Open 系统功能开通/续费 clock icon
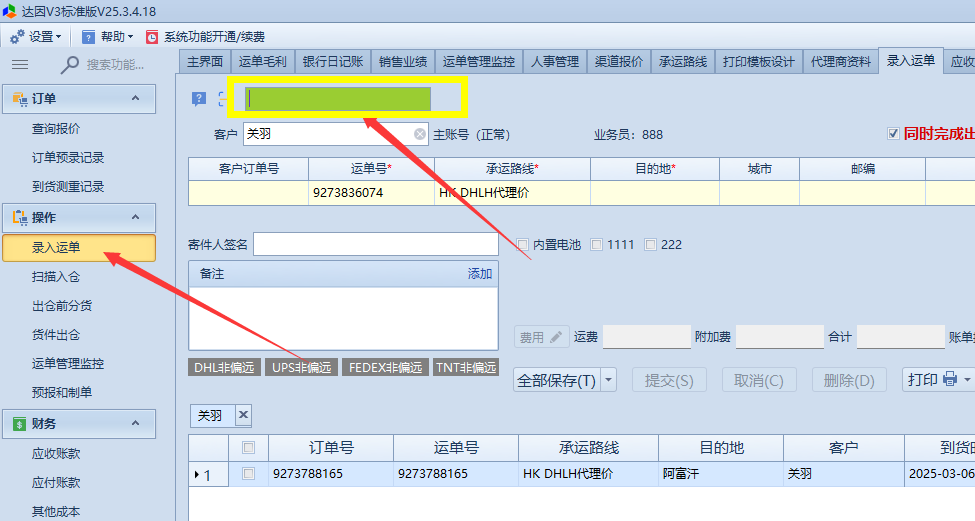This screenshot has width=975, height=521. [152, 37]
